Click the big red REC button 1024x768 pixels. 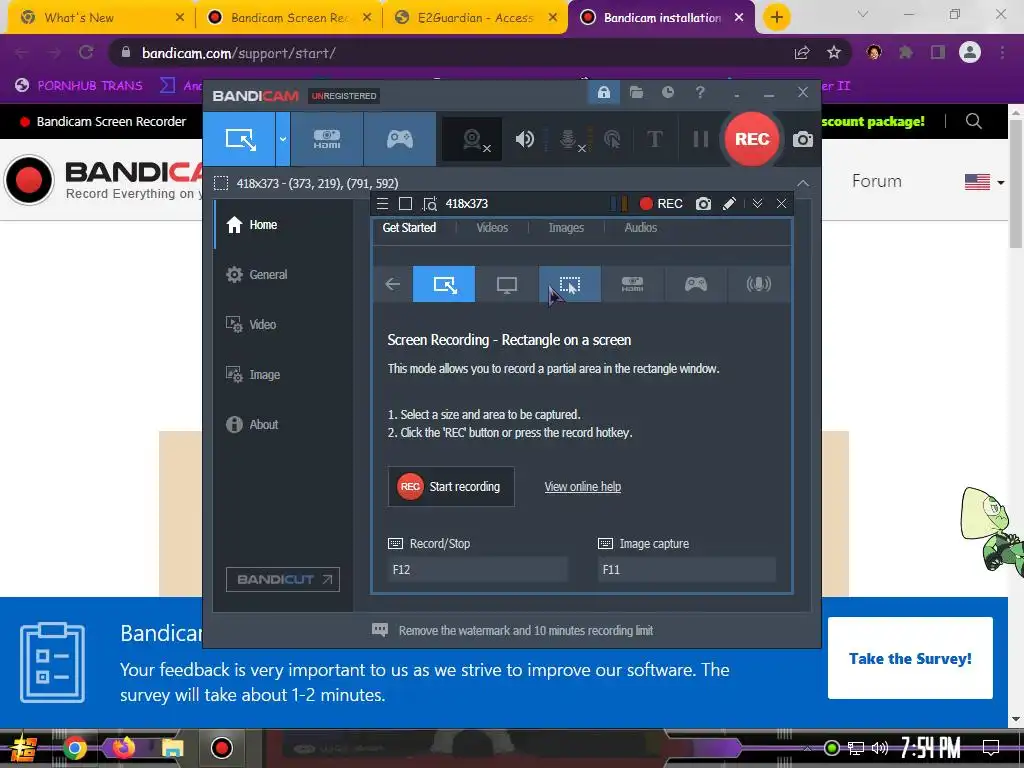[752, 139]
